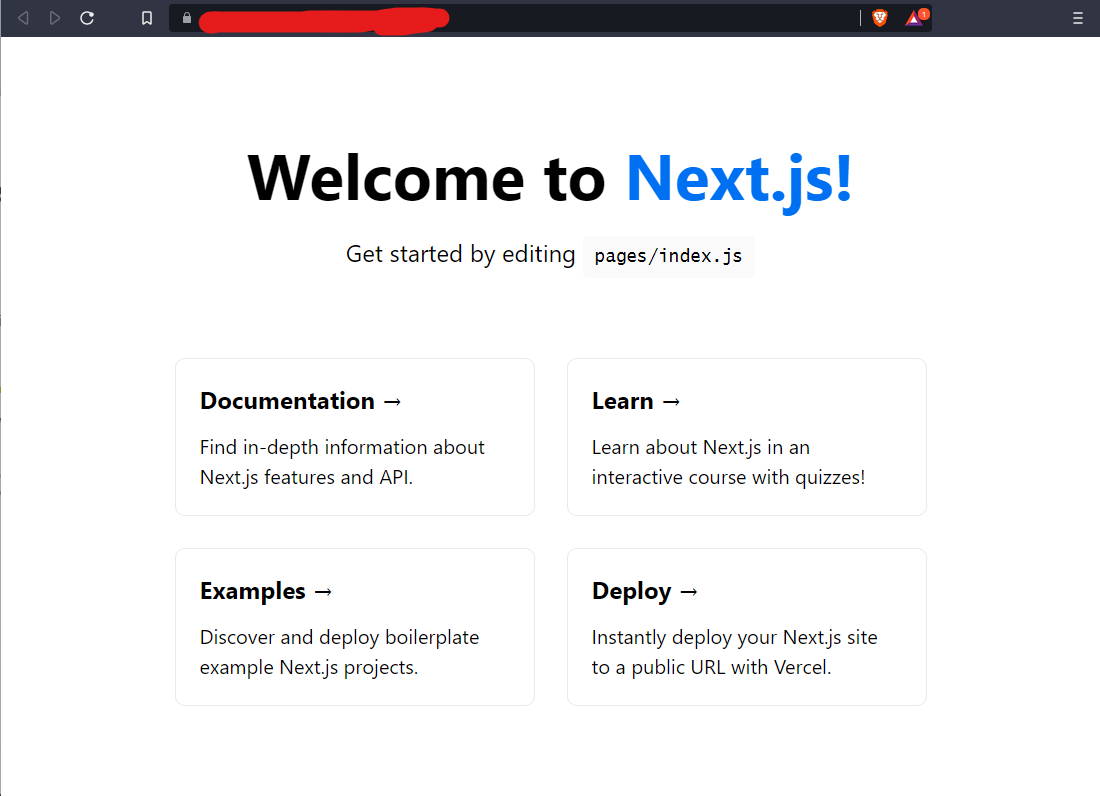Screen dimensions: 1100x796
Task: Follow the blue Next.js! title link
Action: coord(739,180)
